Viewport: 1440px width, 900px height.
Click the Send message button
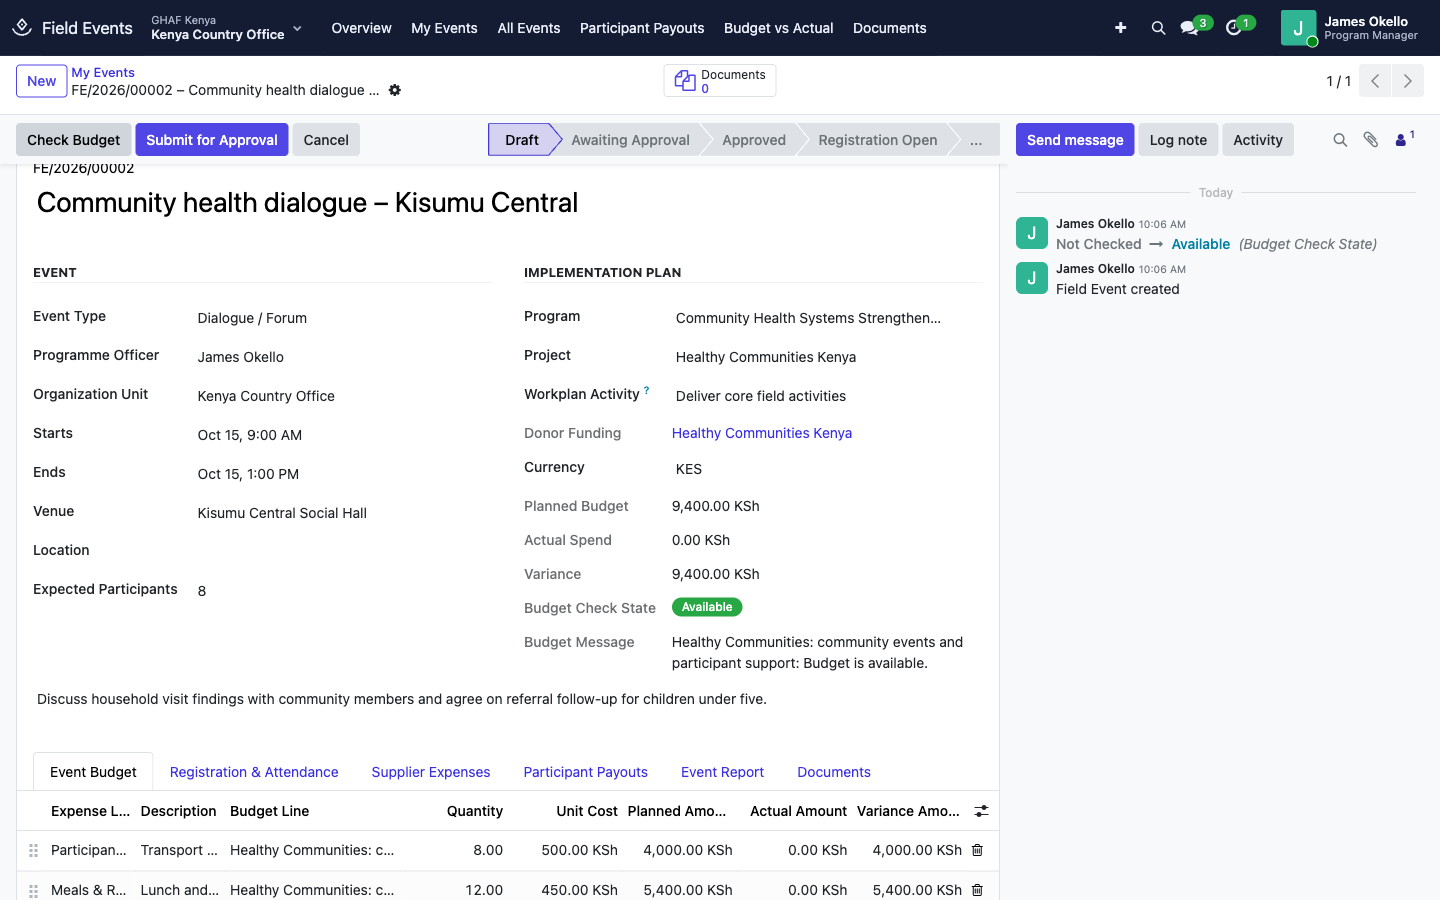pyautogui.click(x=1075, y=140)
